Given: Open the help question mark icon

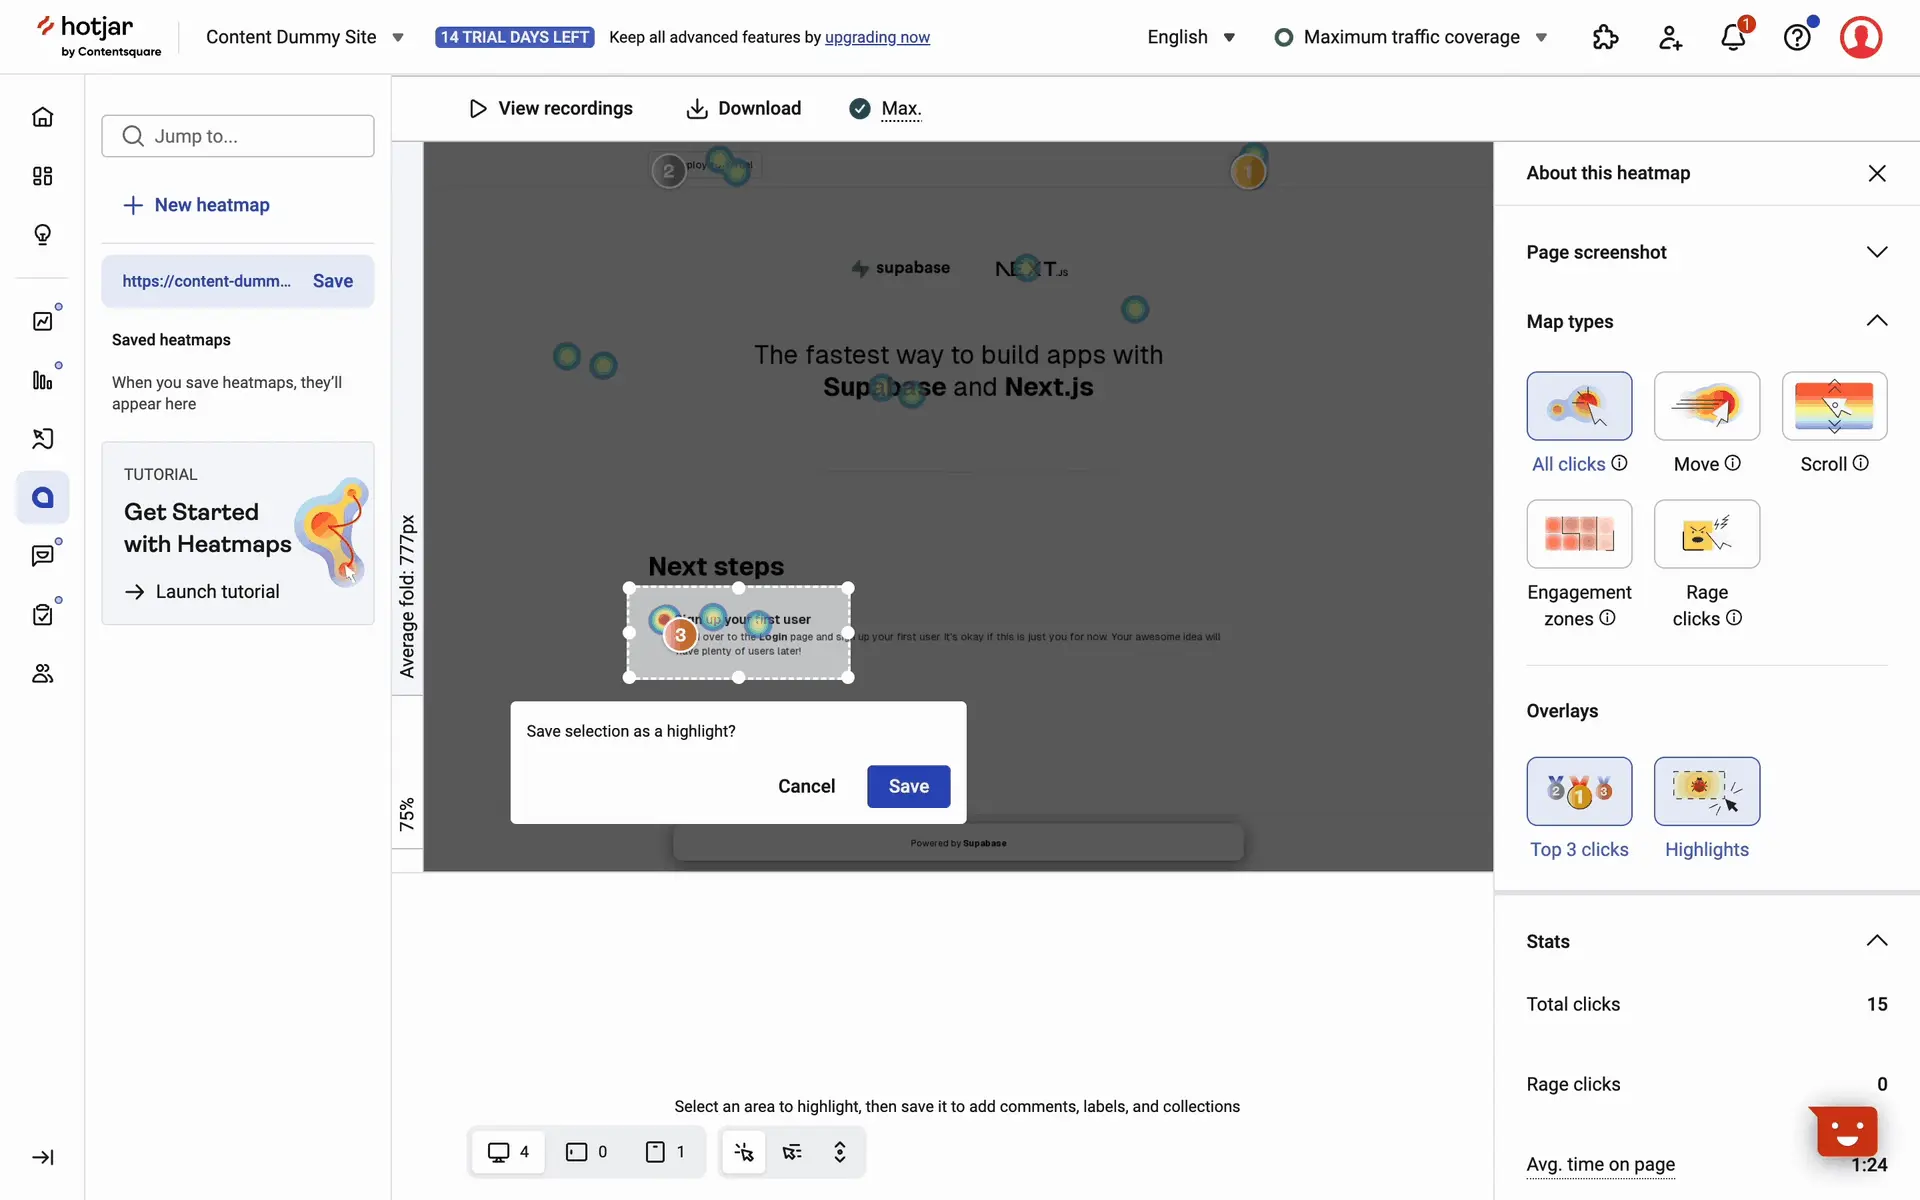Looking at the screenshot, I should pos(1797,38).
